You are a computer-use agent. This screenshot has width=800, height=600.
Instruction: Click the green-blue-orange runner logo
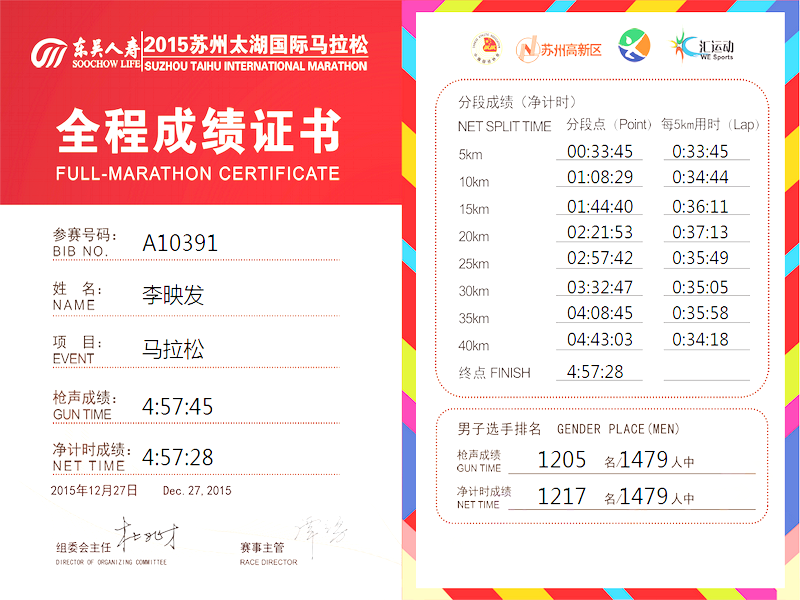click(x=634, y=45)
